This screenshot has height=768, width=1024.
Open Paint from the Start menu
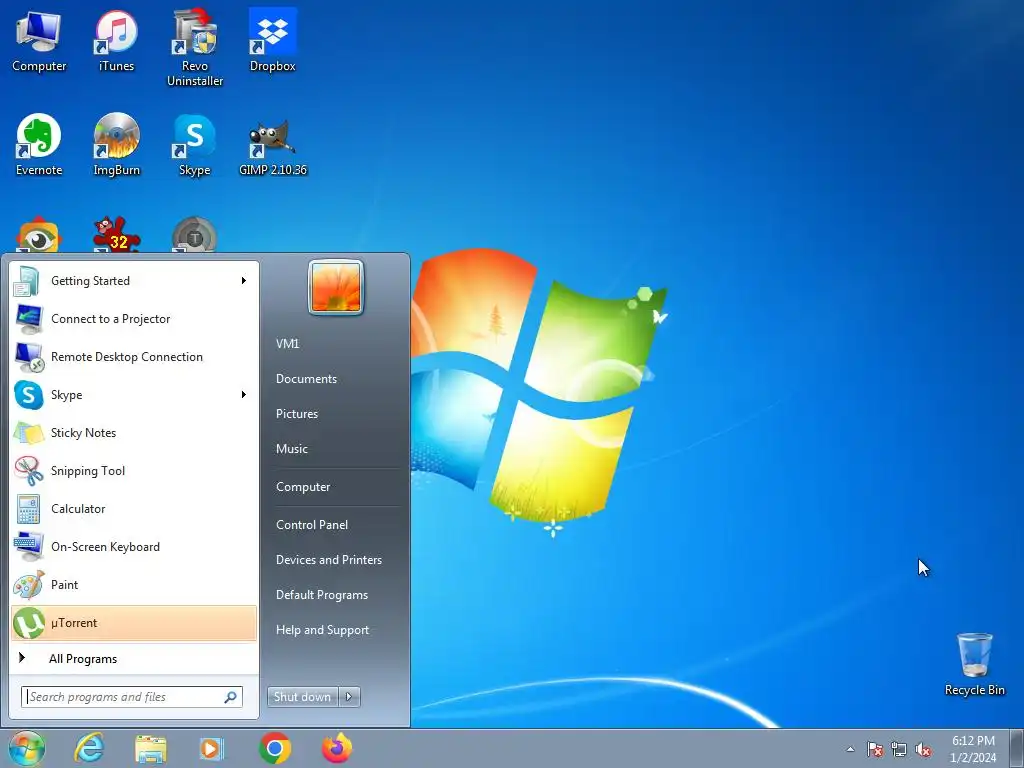(134, 584)
